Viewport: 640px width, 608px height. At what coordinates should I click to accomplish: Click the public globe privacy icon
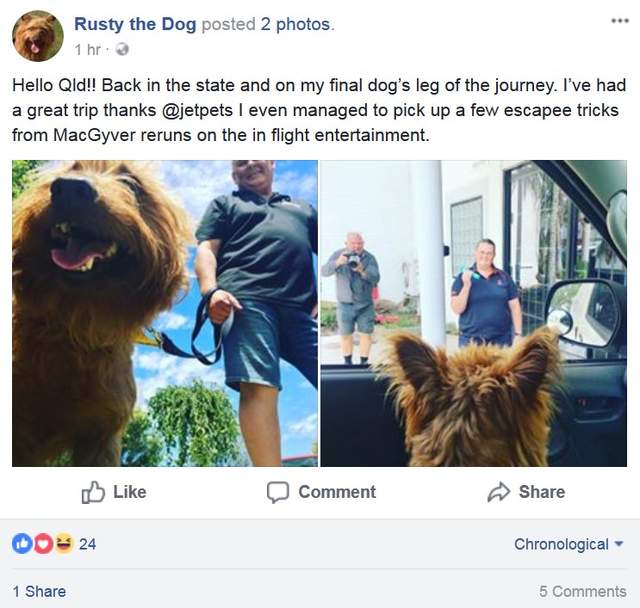coord(122,48)
